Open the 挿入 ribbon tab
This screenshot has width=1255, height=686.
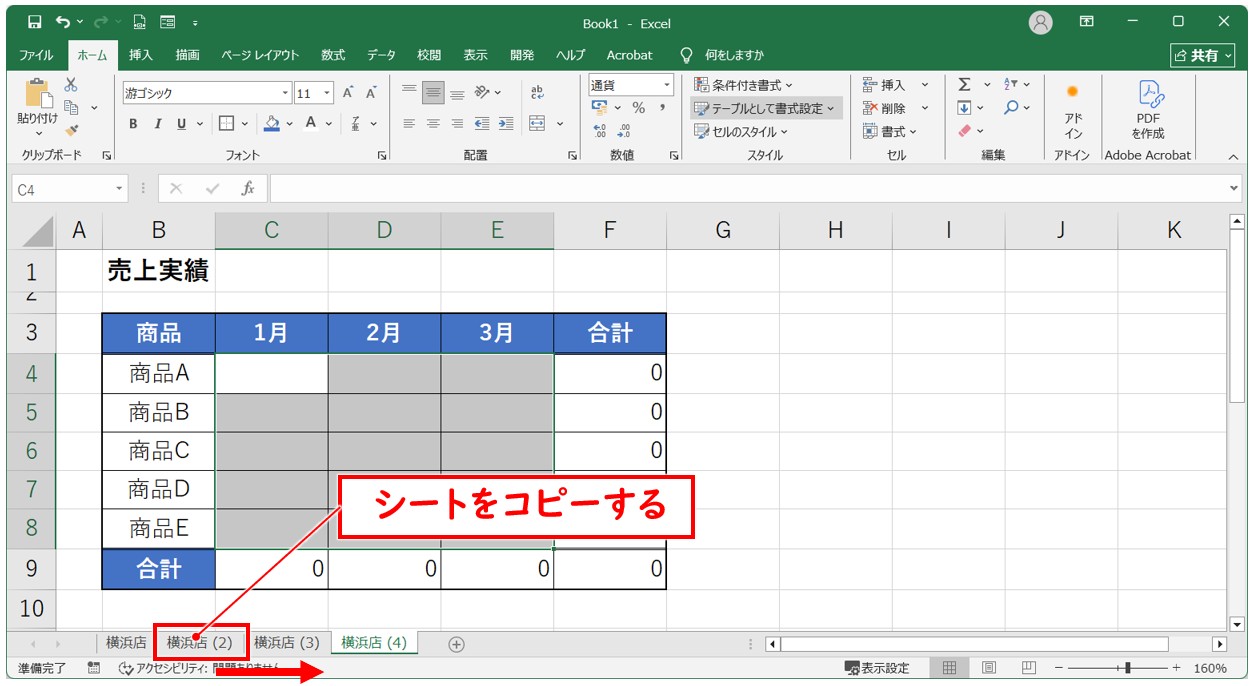(141, 55)
